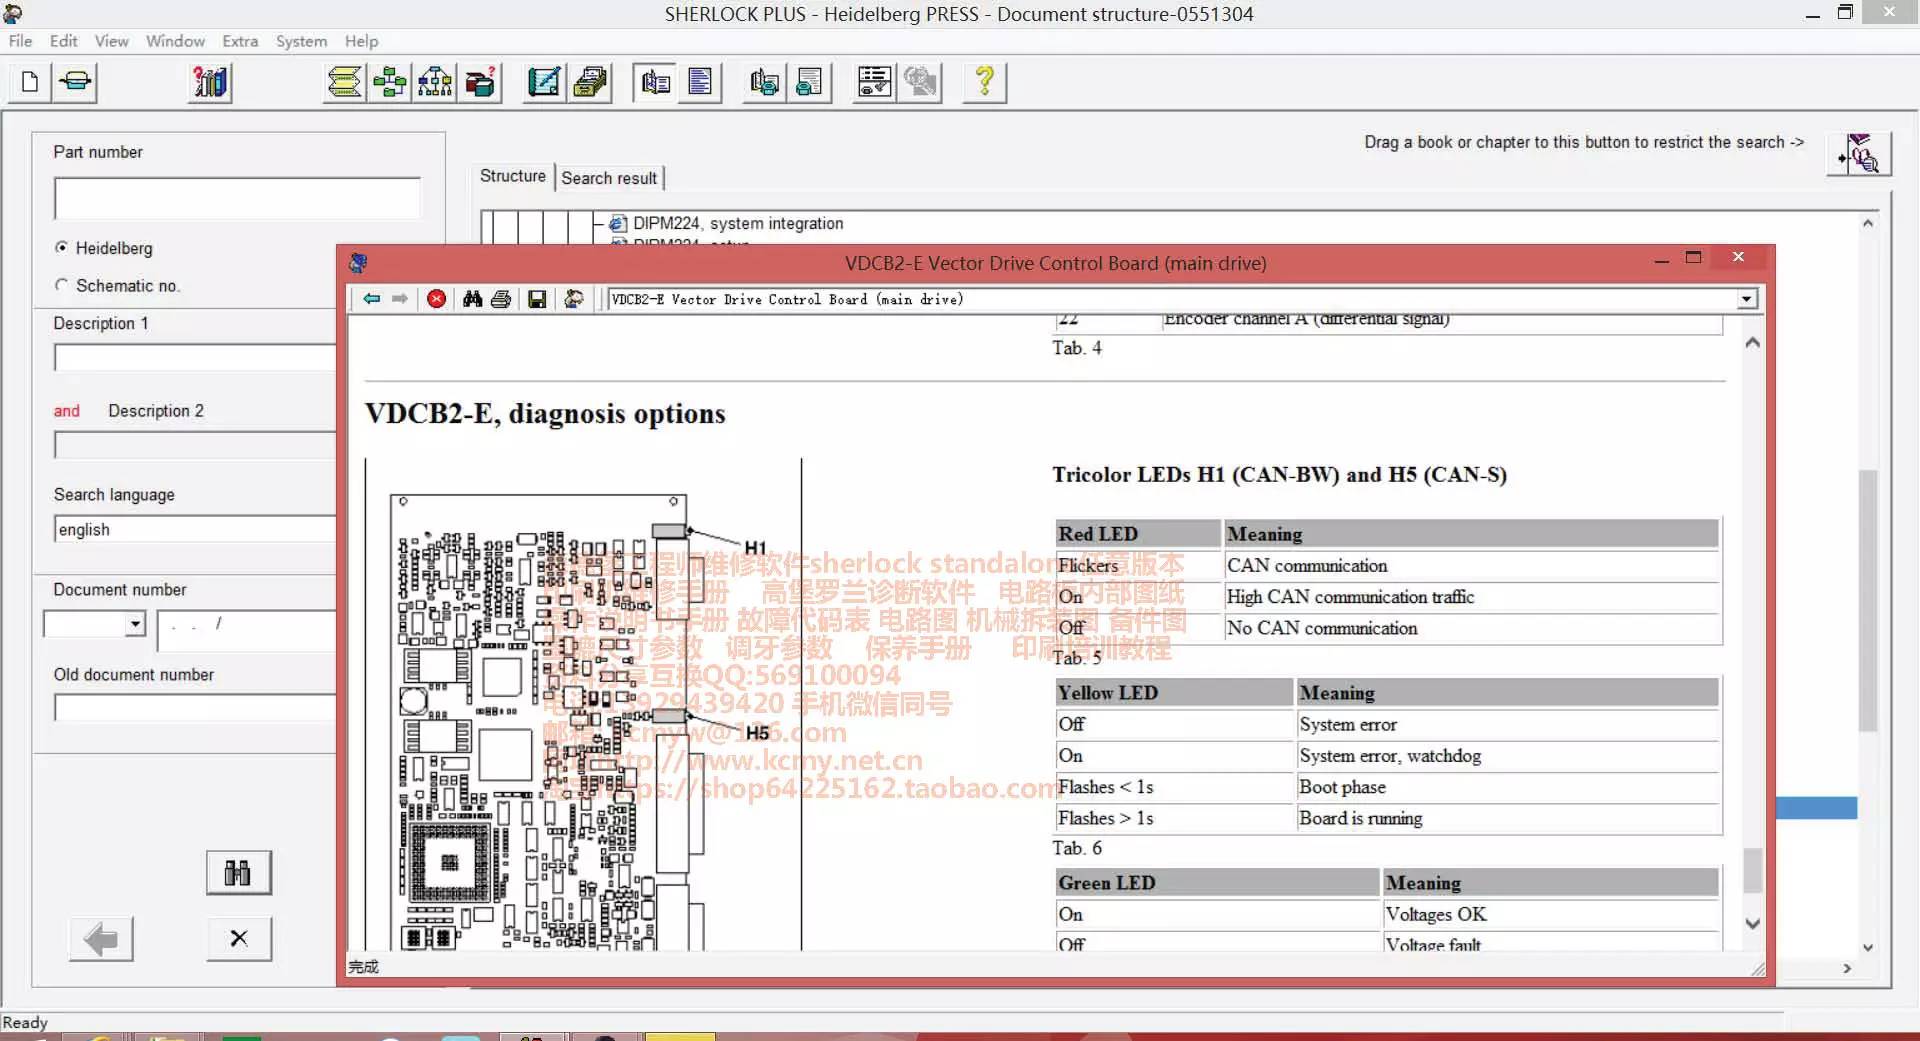Click the structure pane horizontal scroll right arrow
The width and height of the screenshot is (1920, 1041).
pyautogui.click(x=1846, y=968)
